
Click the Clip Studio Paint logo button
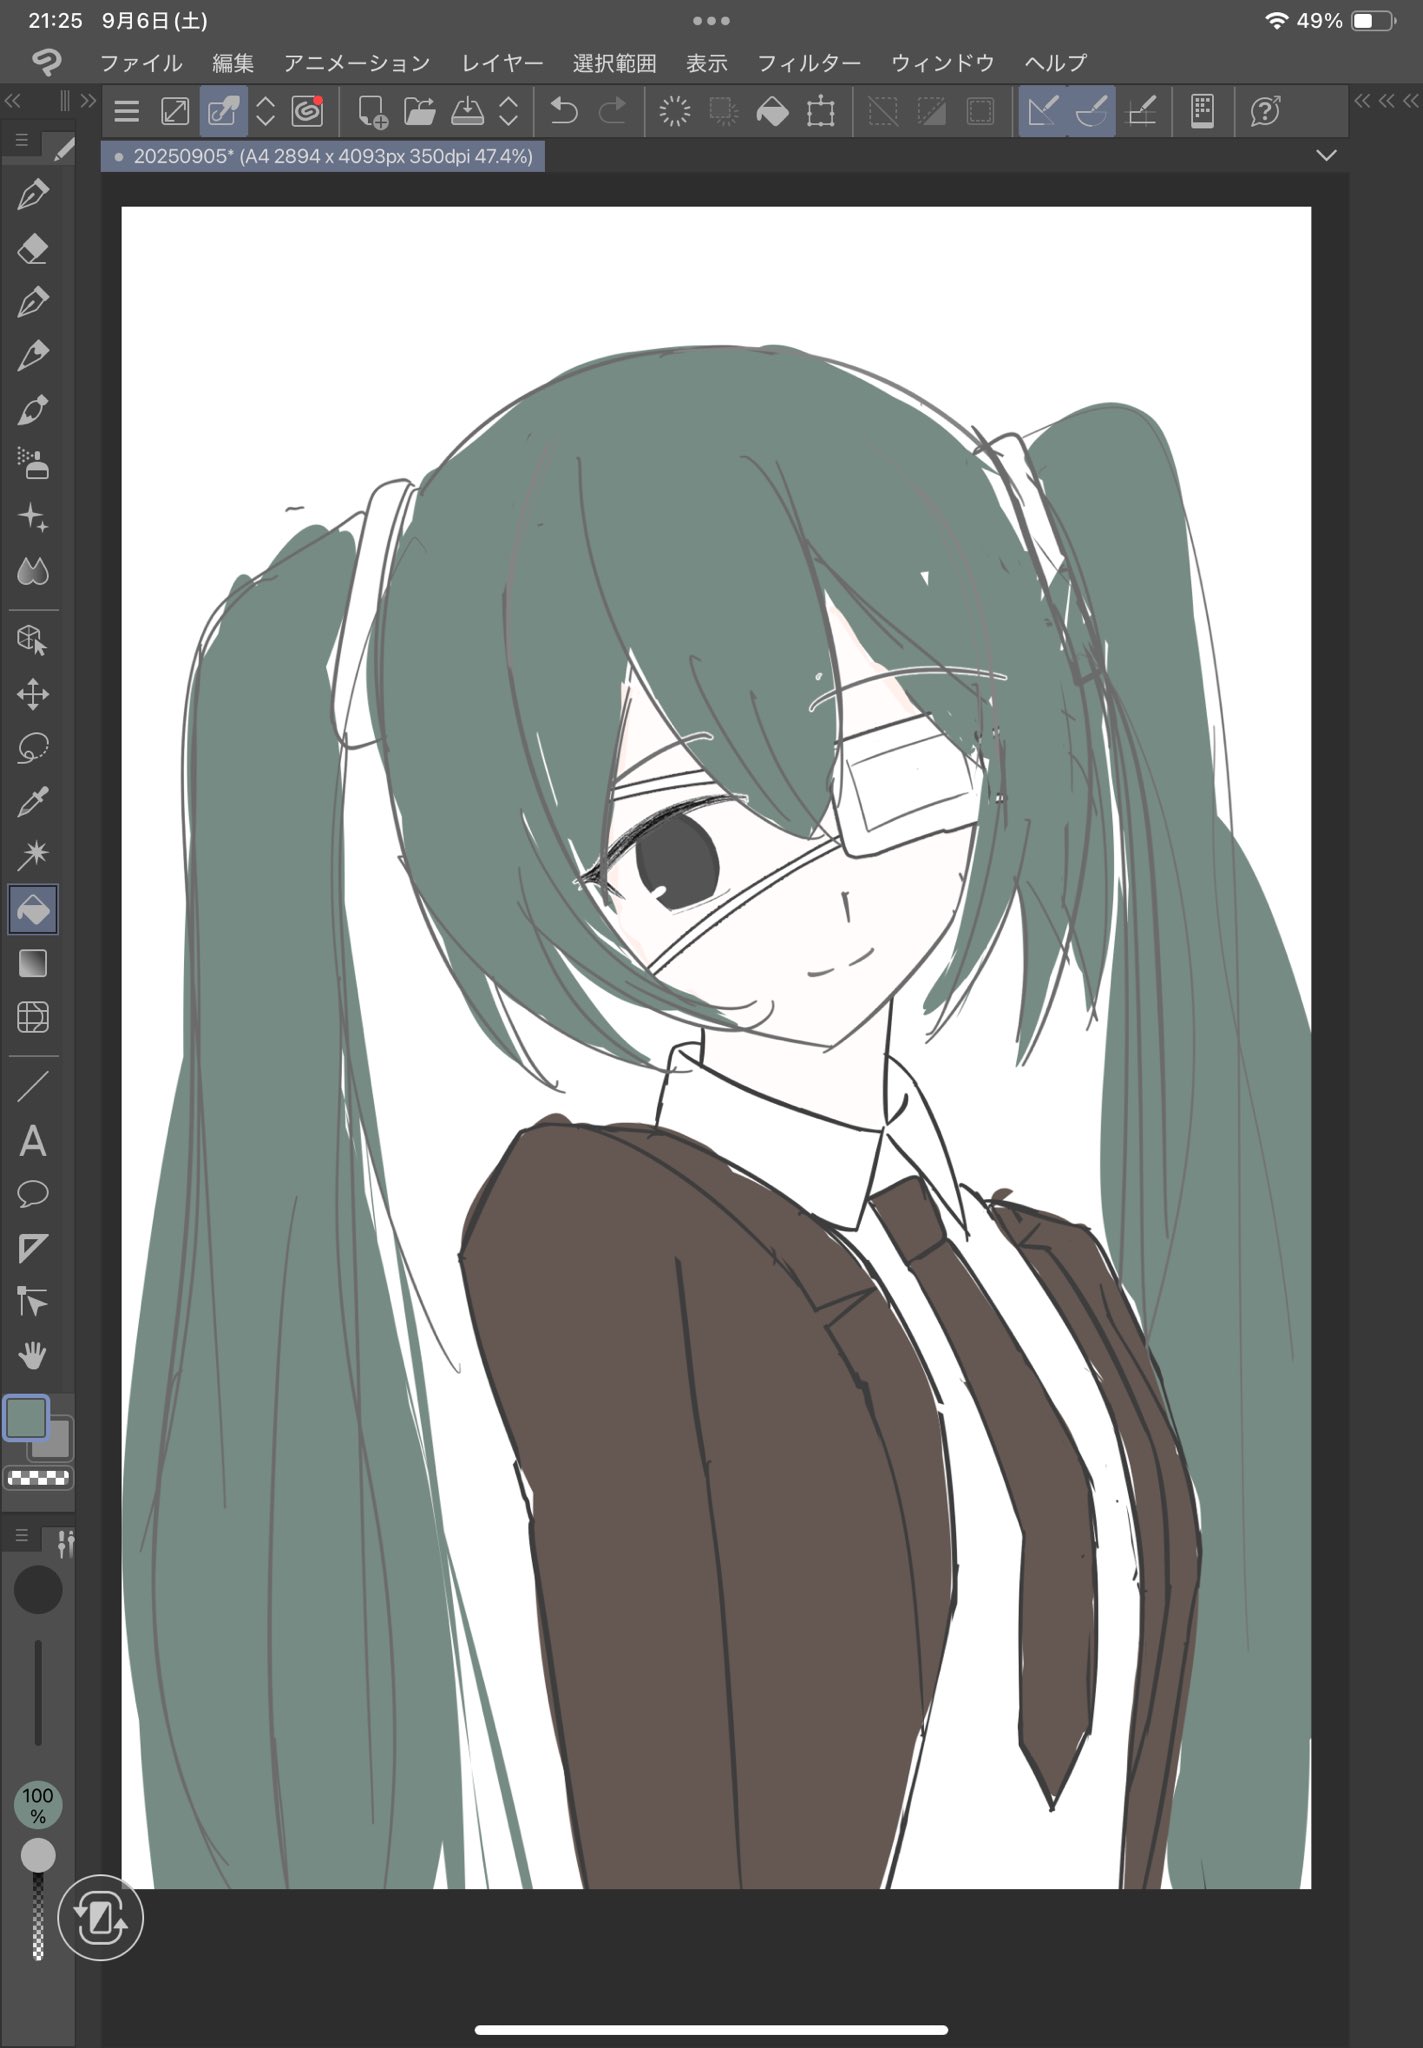(46, 62)
